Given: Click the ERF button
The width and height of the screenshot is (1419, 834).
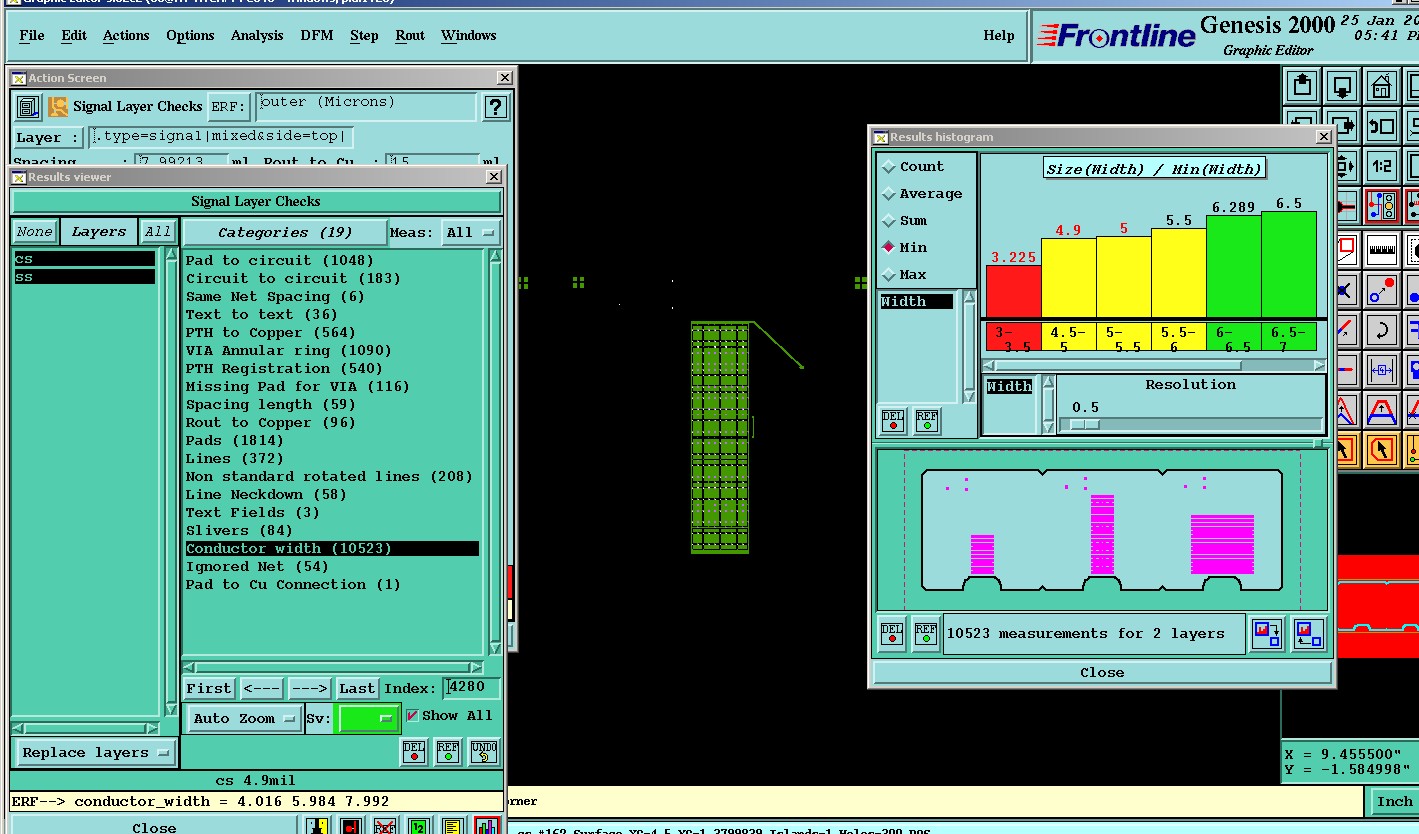Looking at the screenshot, I should pyautogui.click(x=228, y=107).
